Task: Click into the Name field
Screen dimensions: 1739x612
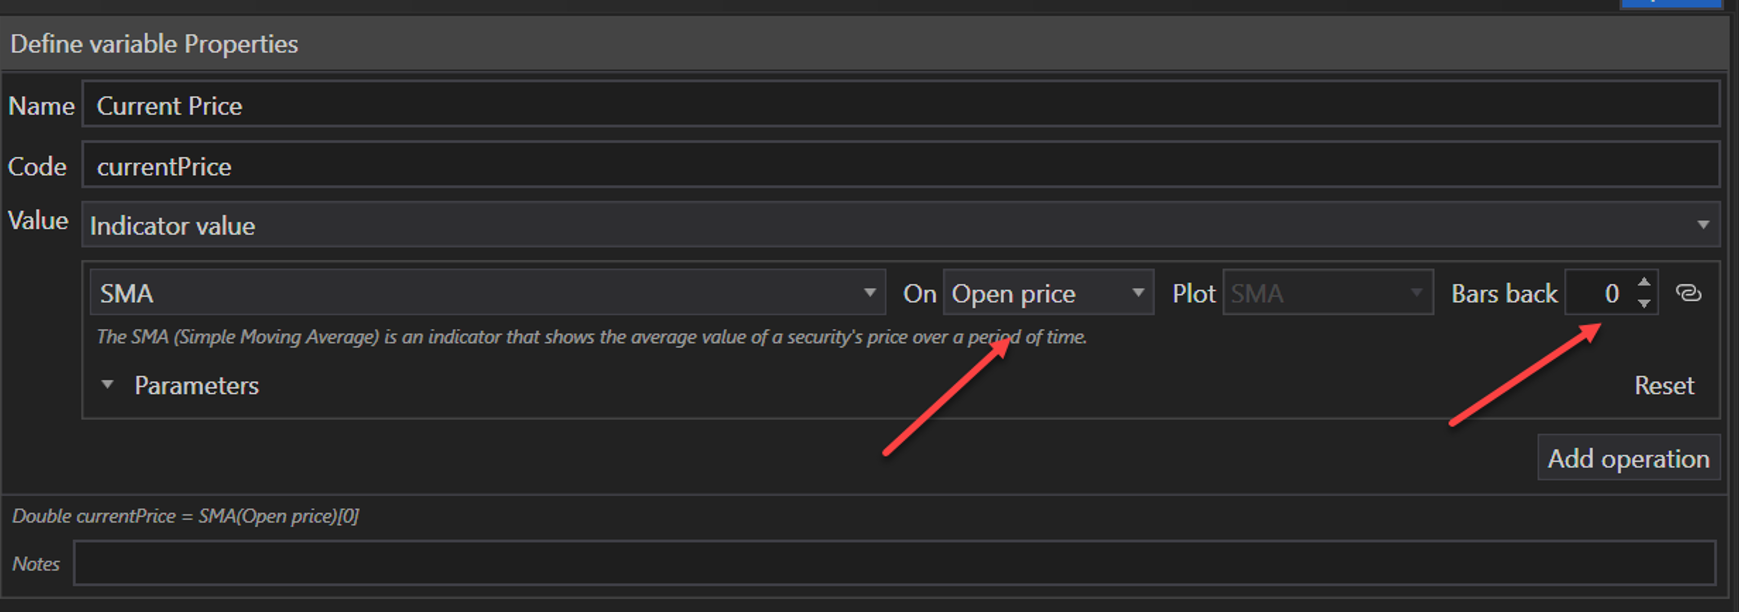Action: [x=900, y=106]
